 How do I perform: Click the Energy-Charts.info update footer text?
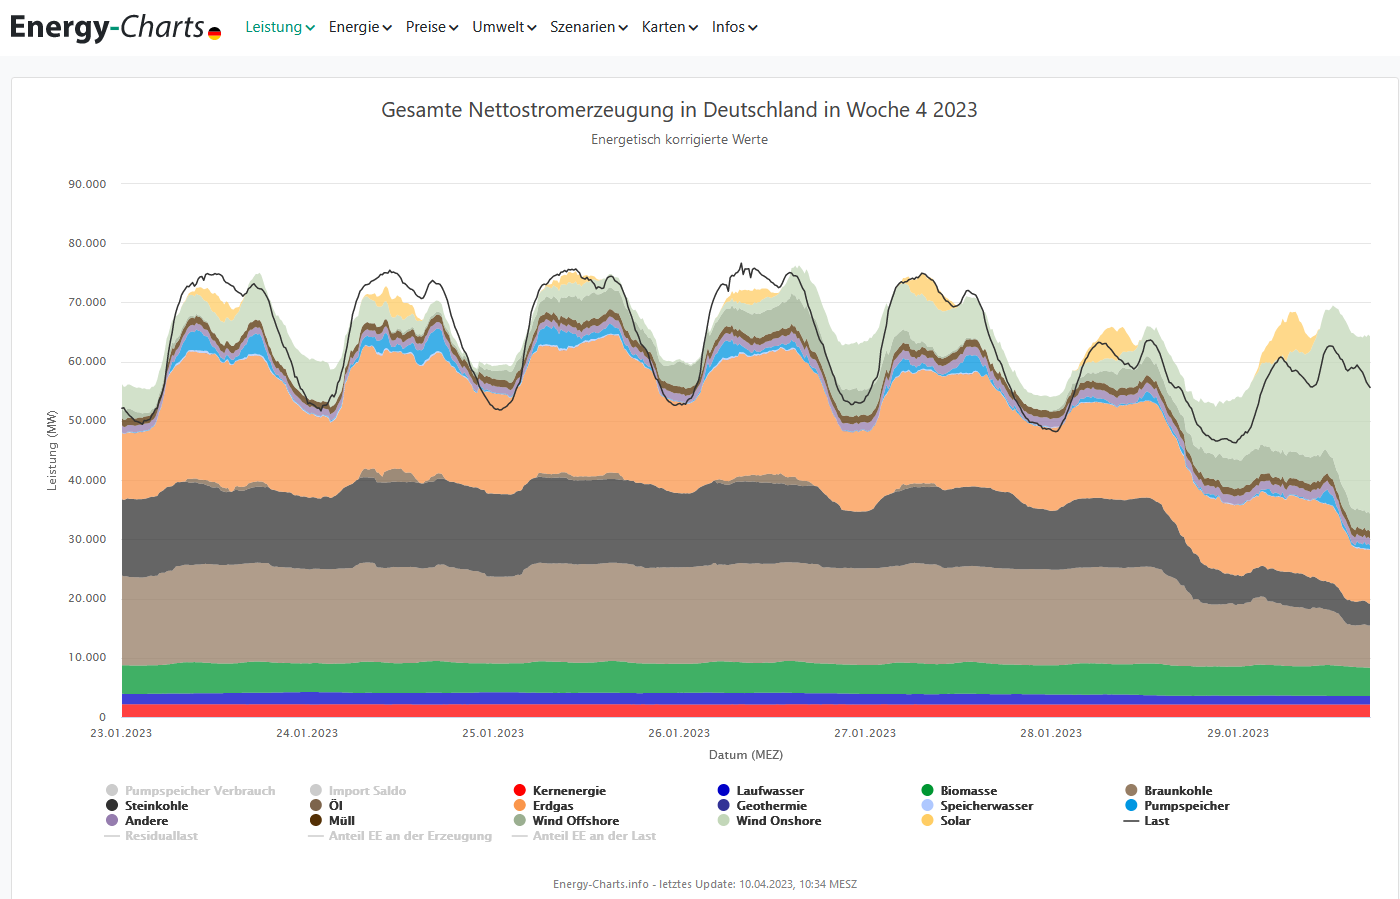[705, 884]
